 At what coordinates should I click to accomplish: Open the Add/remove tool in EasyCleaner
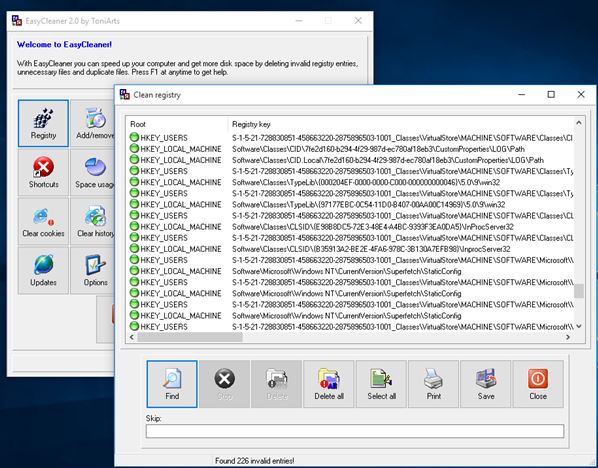coord(93,123)
